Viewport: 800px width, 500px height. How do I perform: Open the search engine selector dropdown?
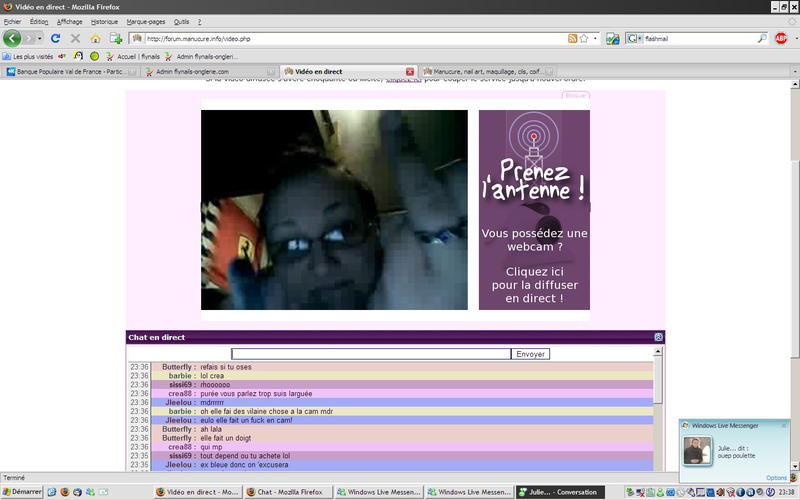pos(639,38)
